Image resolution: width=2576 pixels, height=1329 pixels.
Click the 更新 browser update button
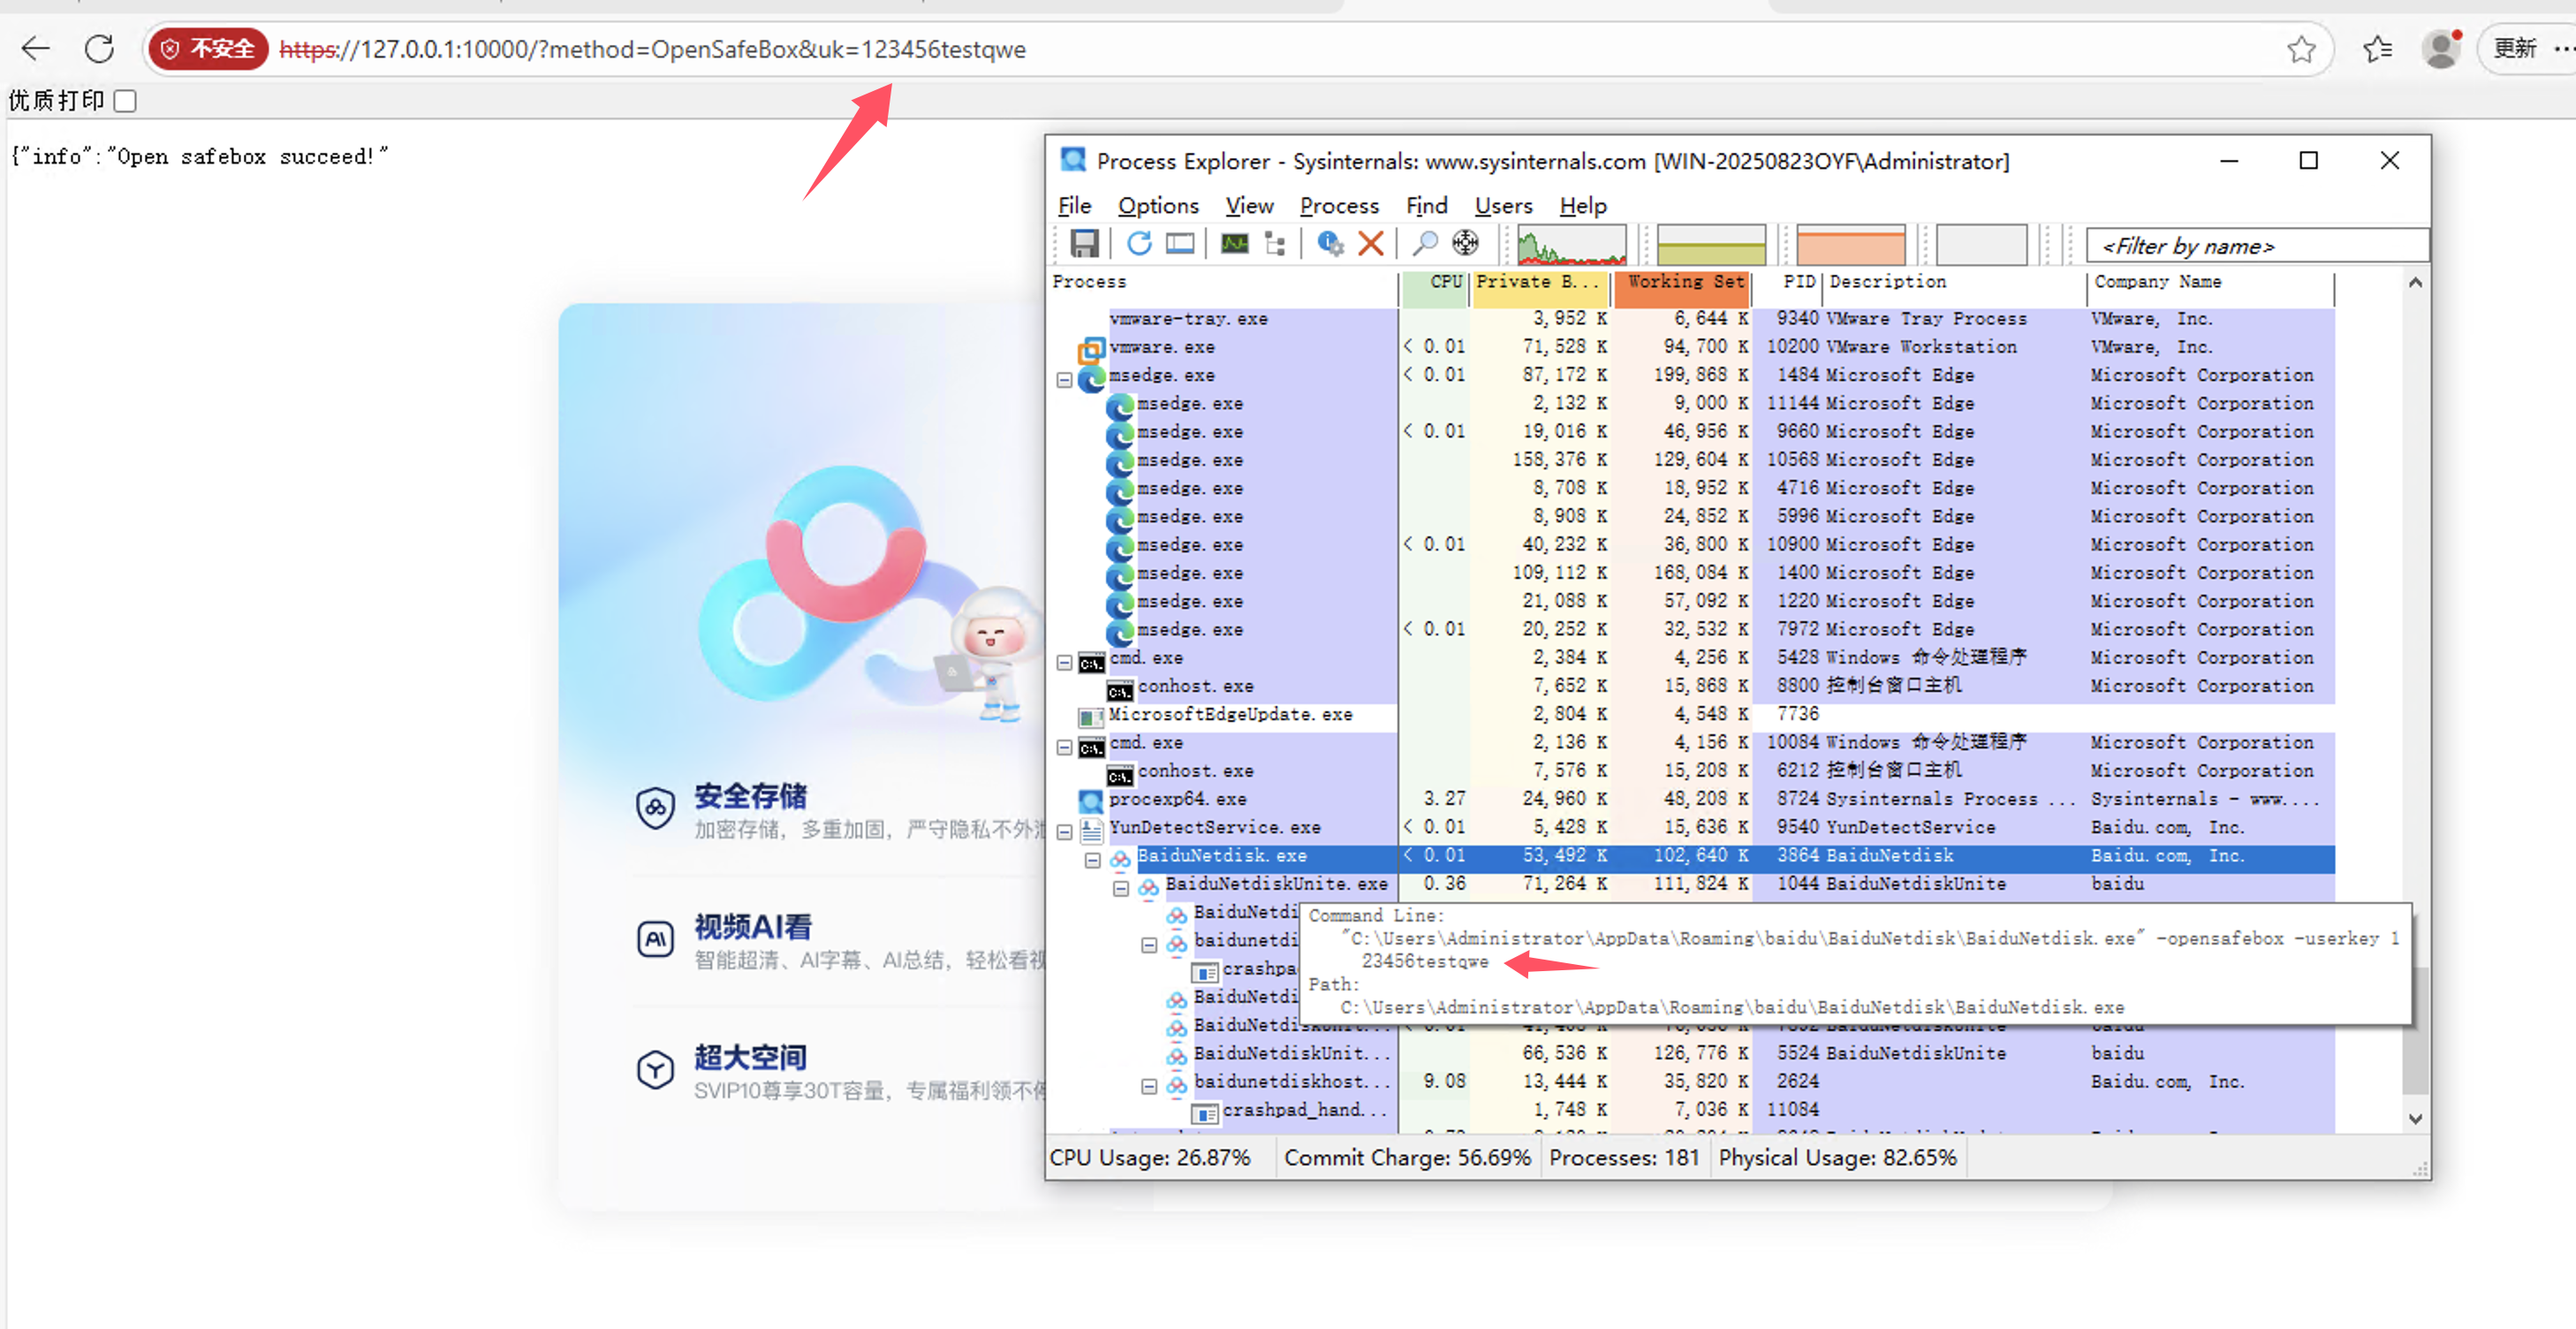tap(2514, 49)
